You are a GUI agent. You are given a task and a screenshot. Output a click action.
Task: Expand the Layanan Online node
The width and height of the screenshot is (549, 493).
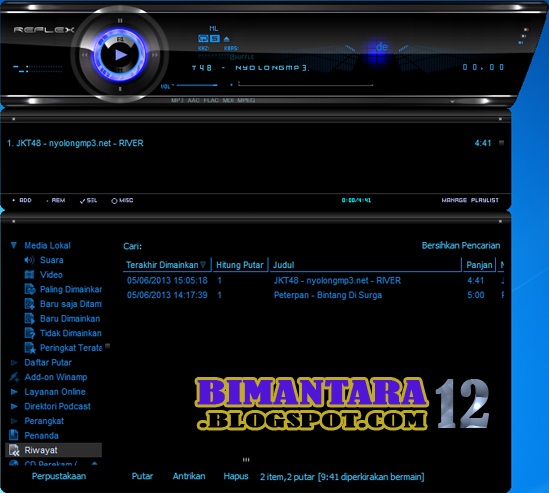click(14, 392)
